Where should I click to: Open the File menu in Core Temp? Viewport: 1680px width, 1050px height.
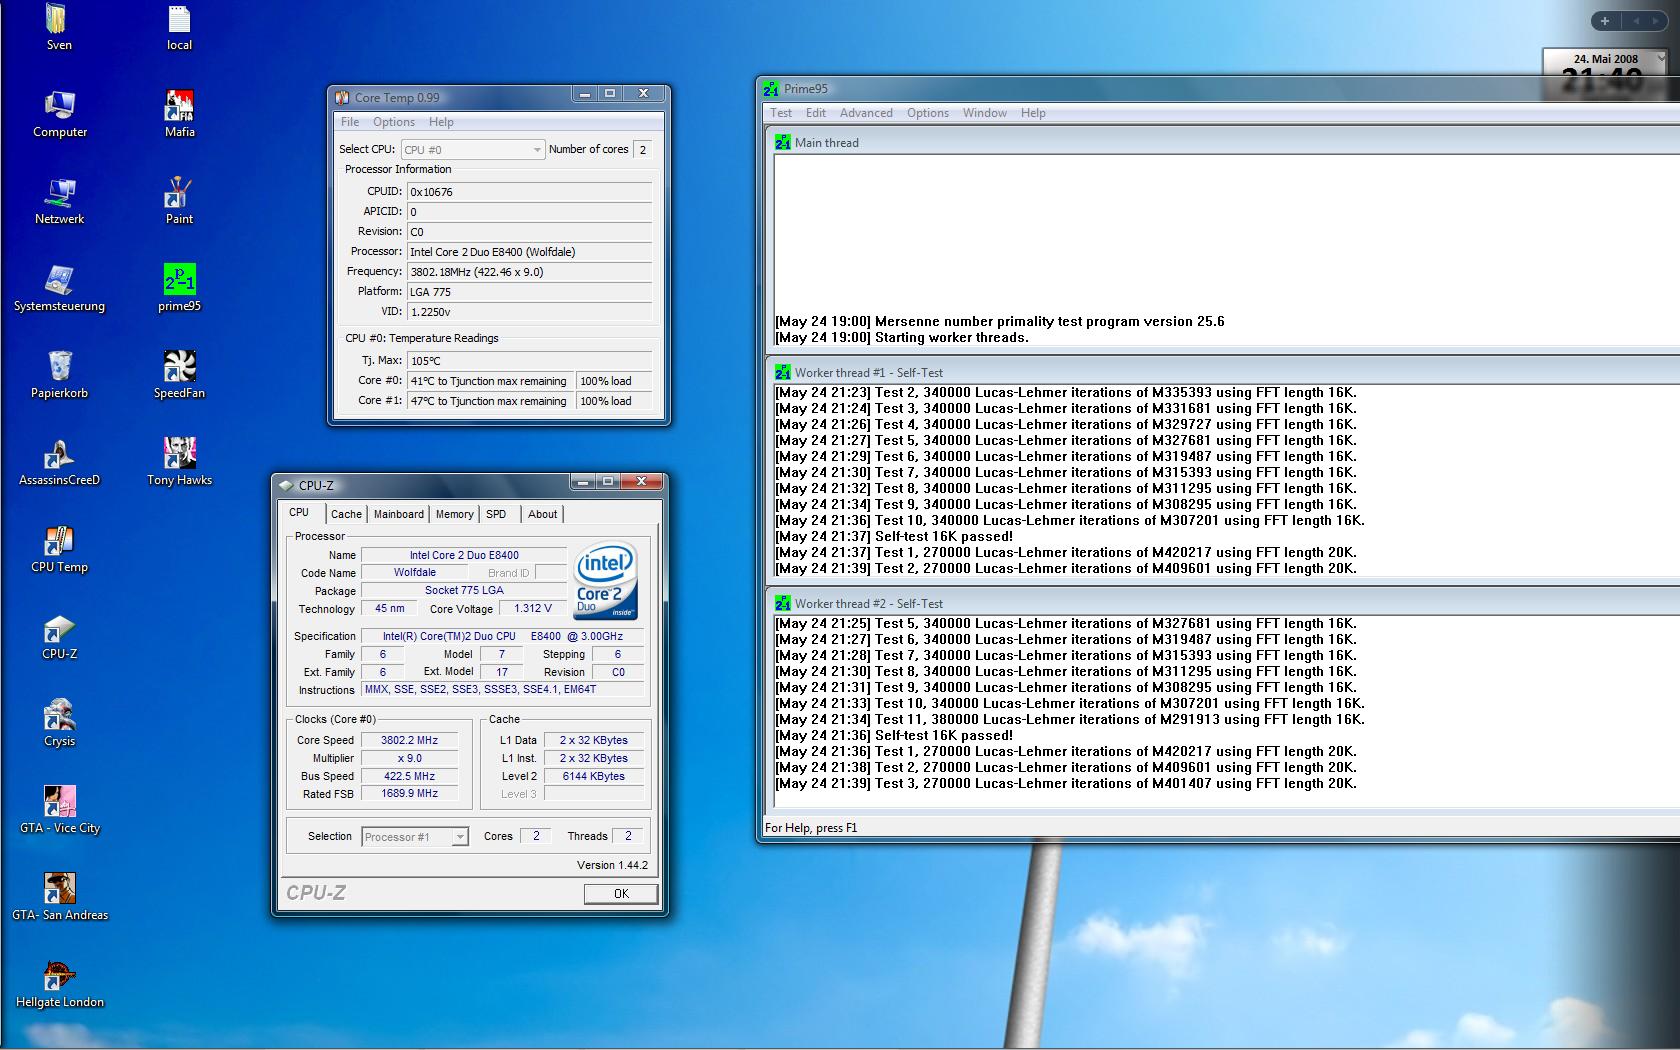pos(350,122)
